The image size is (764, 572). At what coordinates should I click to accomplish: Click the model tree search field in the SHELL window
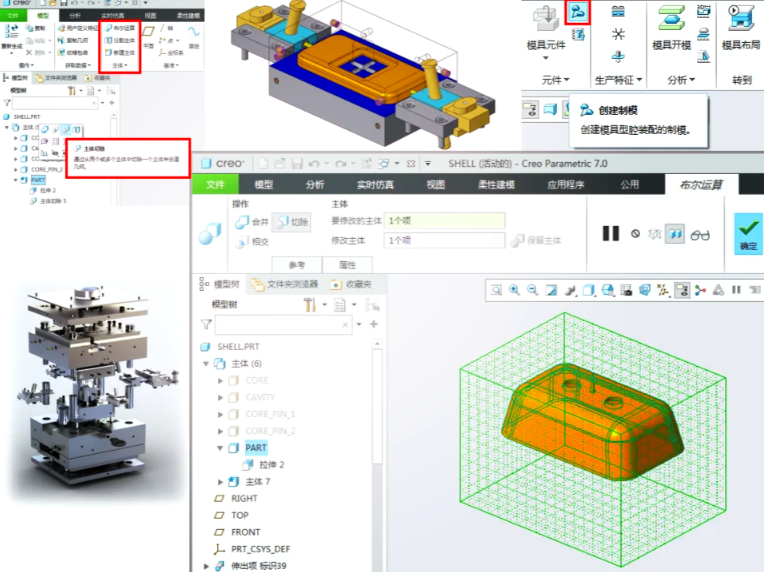(x=283, y=324)
